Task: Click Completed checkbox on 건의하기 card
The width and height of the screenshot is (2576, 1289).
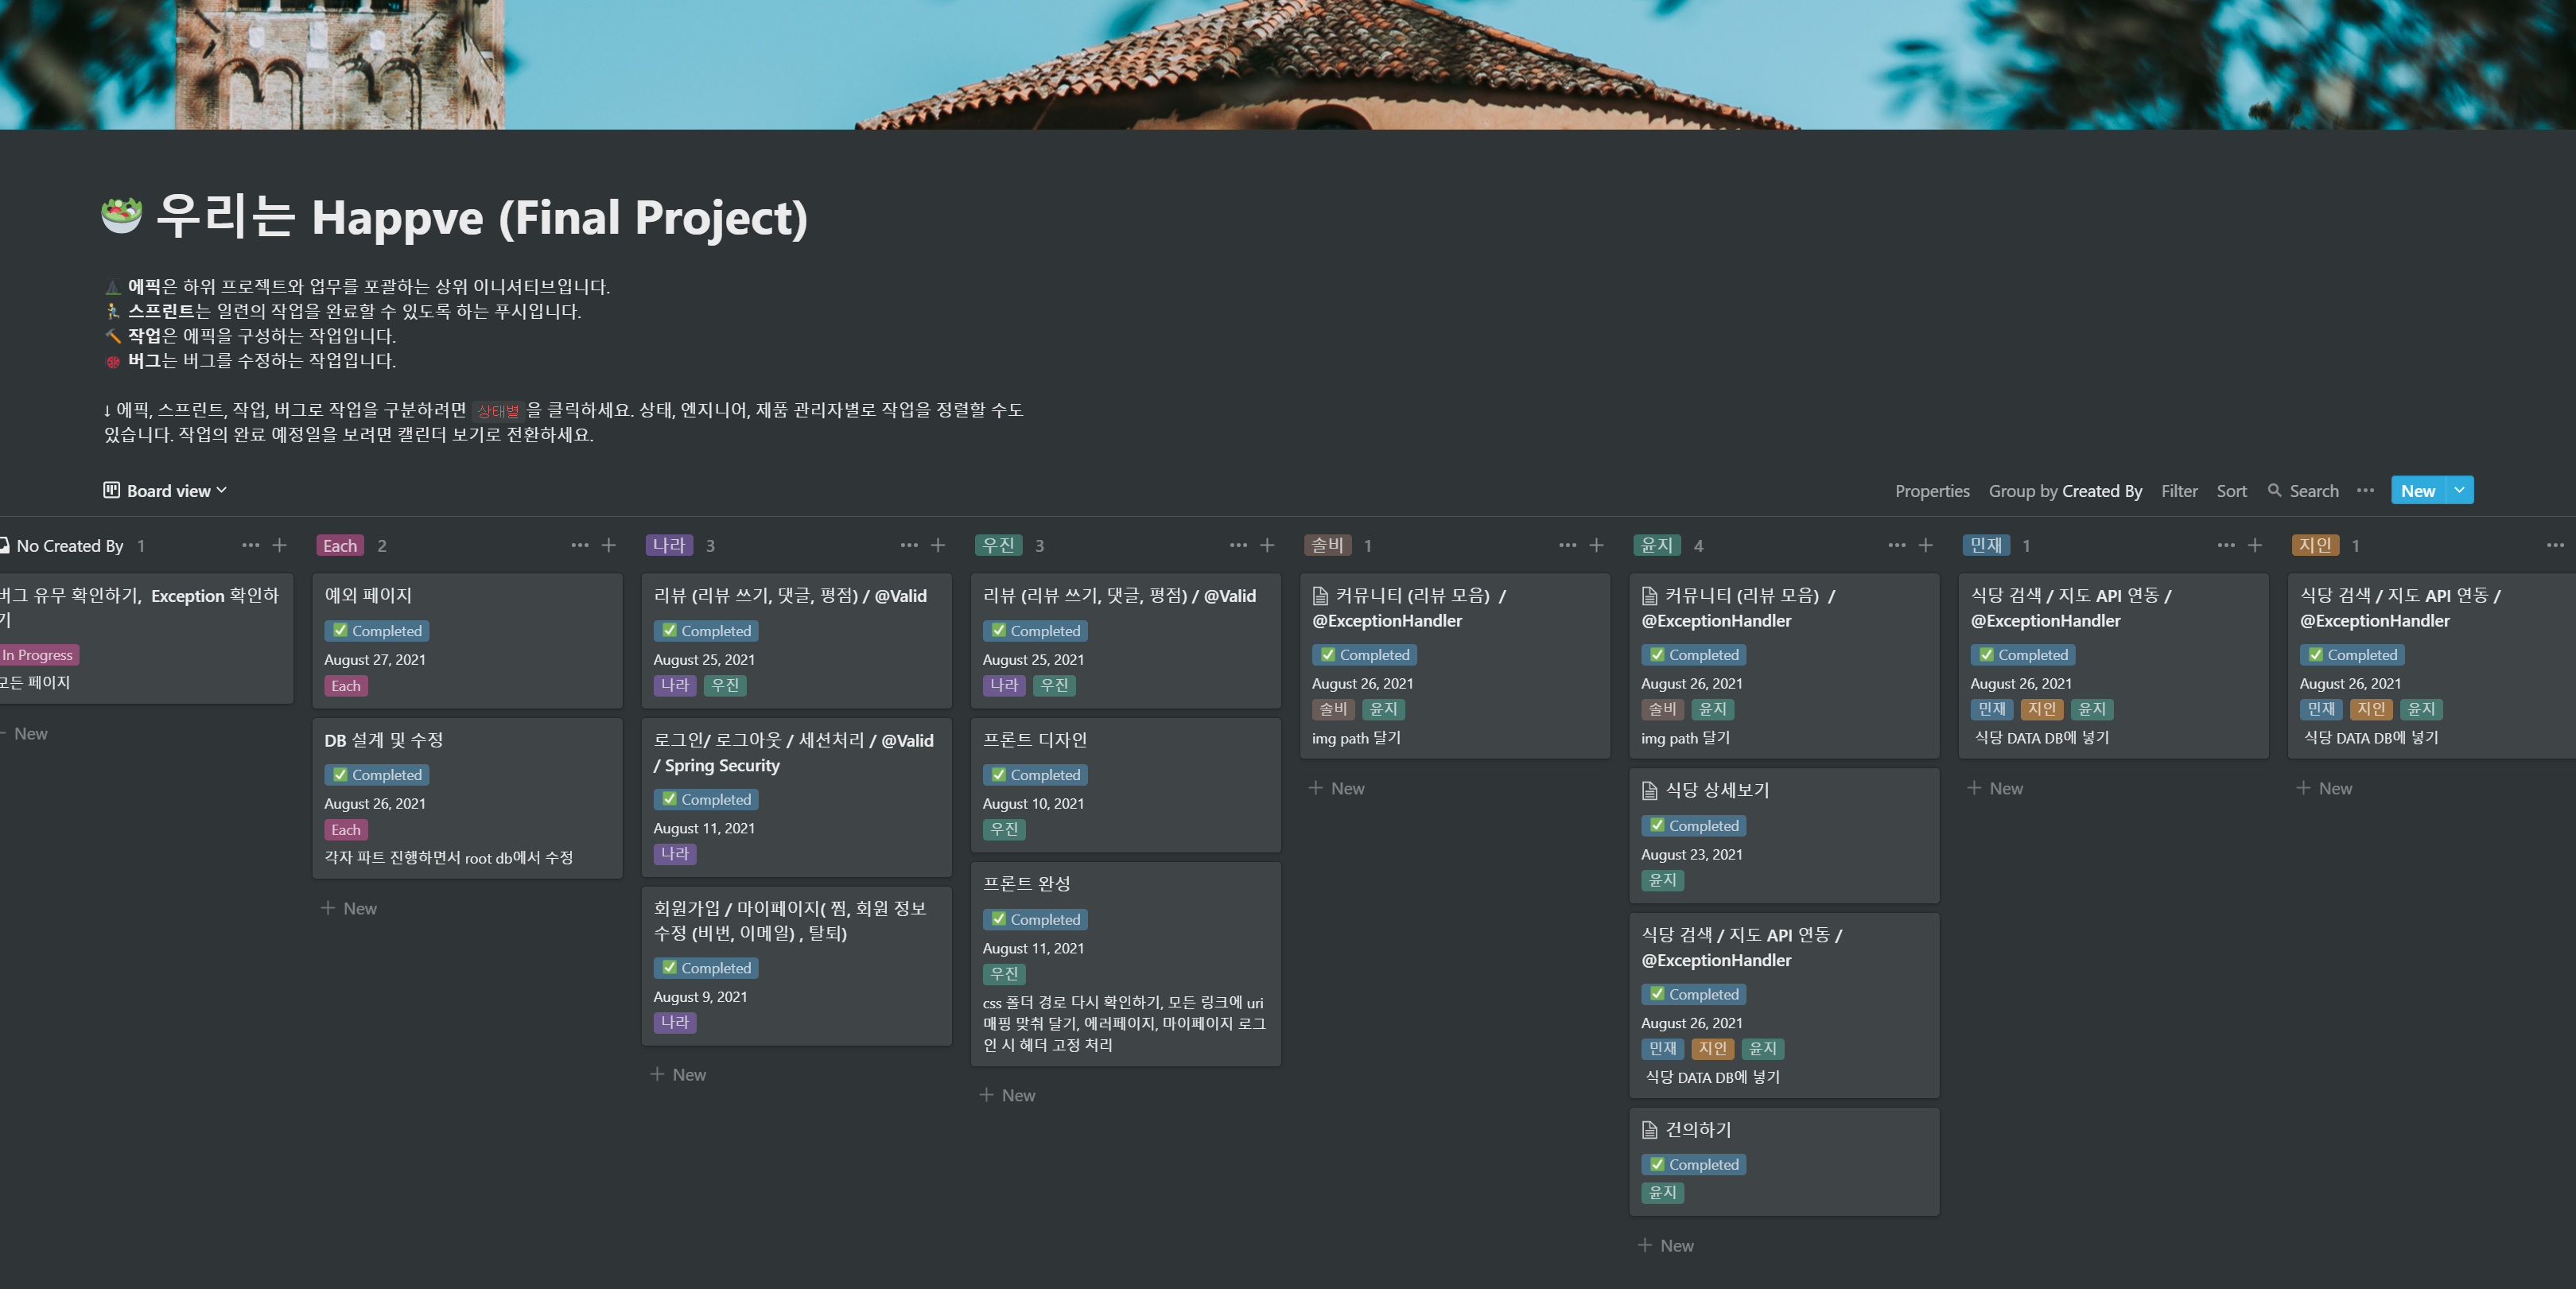Action: click(1657, 1164)
